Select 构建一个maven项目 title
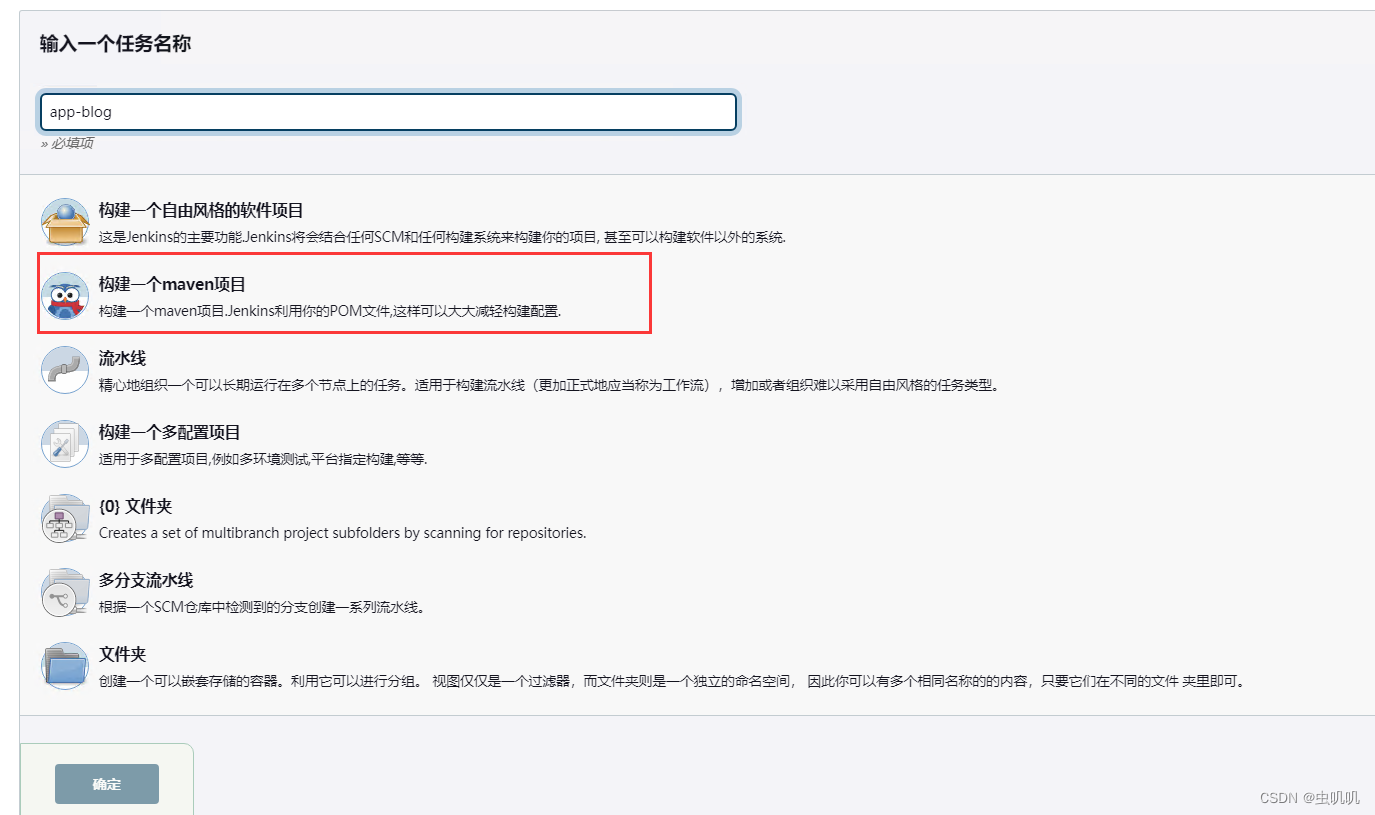 [172, 285]
